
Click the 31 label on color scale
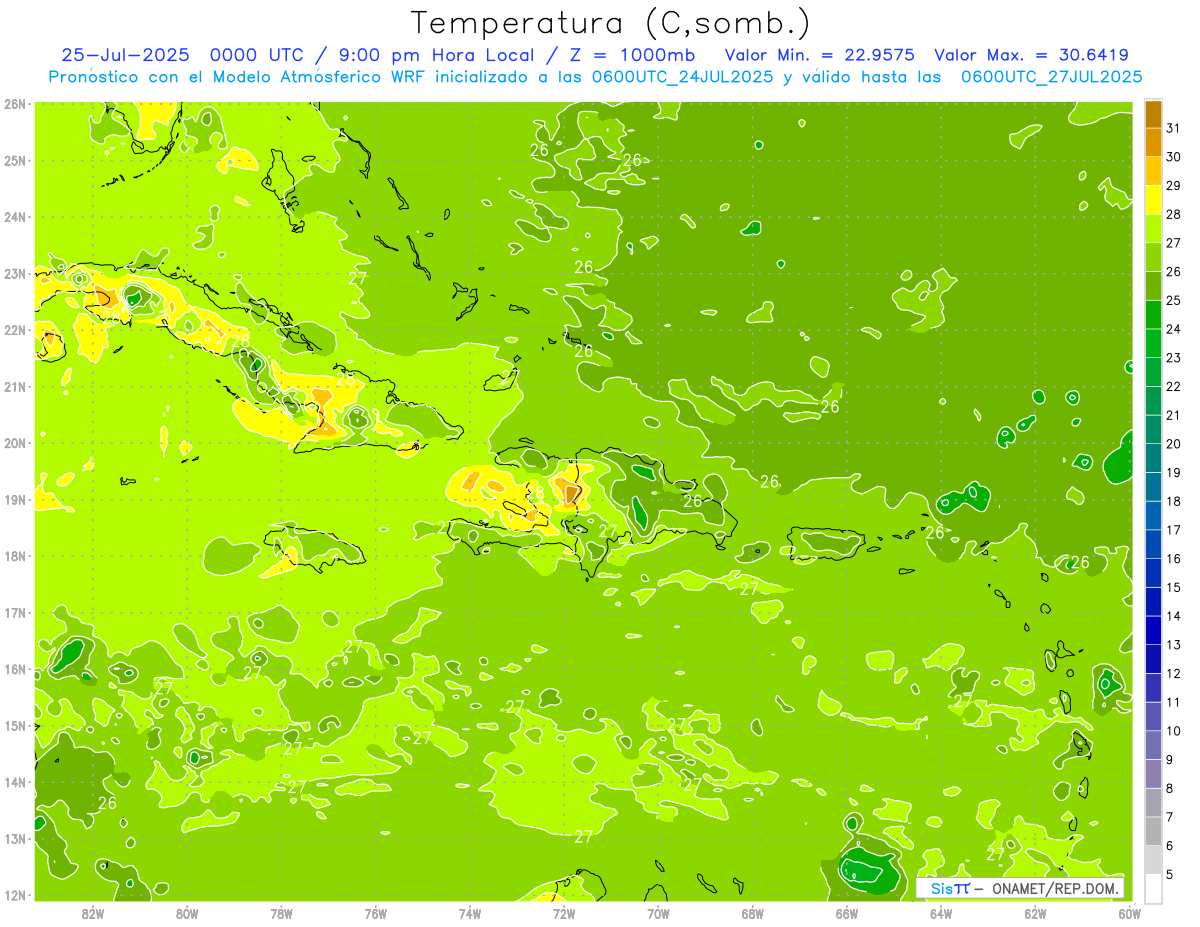click(1174, 127)
